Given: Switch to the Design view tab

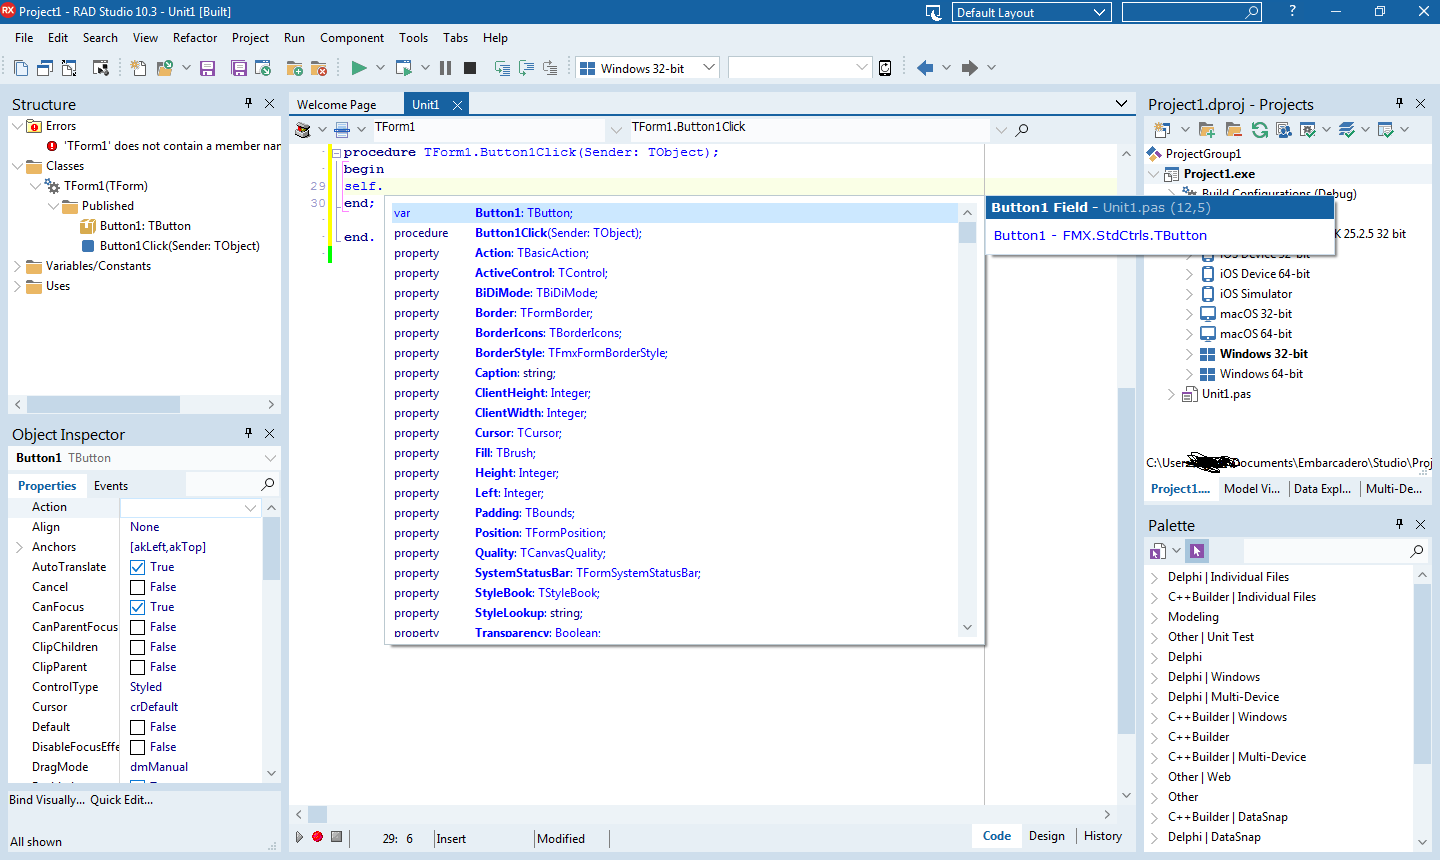Looking at the screenshot, I should pos(1047,836).
